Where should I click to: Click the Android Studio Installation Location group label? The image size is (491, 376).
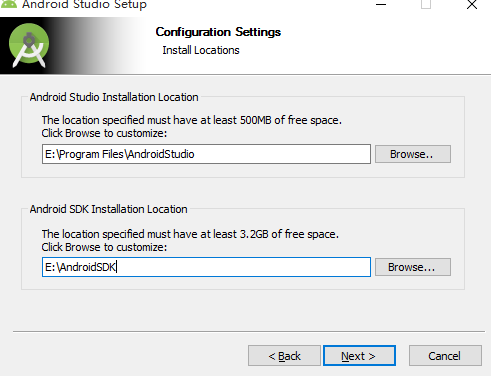(x=114, y=97)
